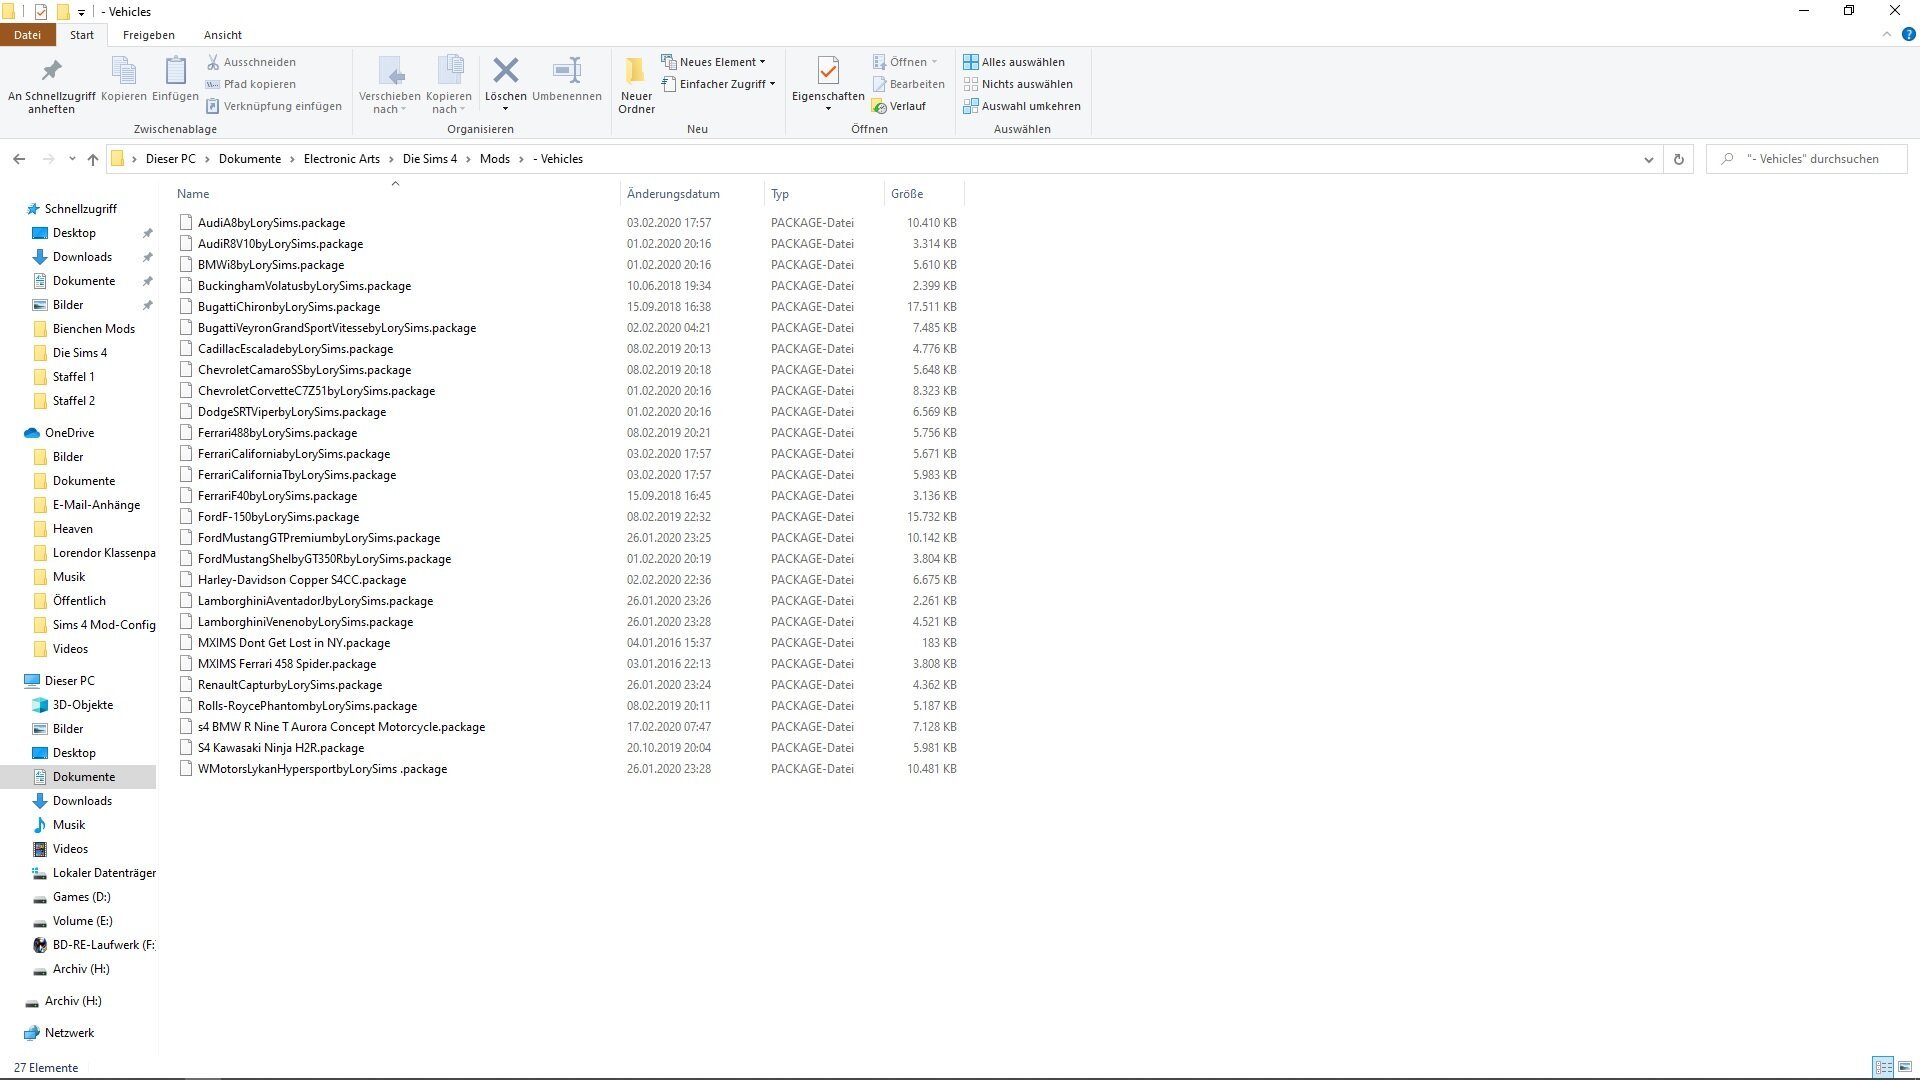Click the Einfügen paste icon
Viewport: 1920px width, 1080px height.
pos(175,80)
